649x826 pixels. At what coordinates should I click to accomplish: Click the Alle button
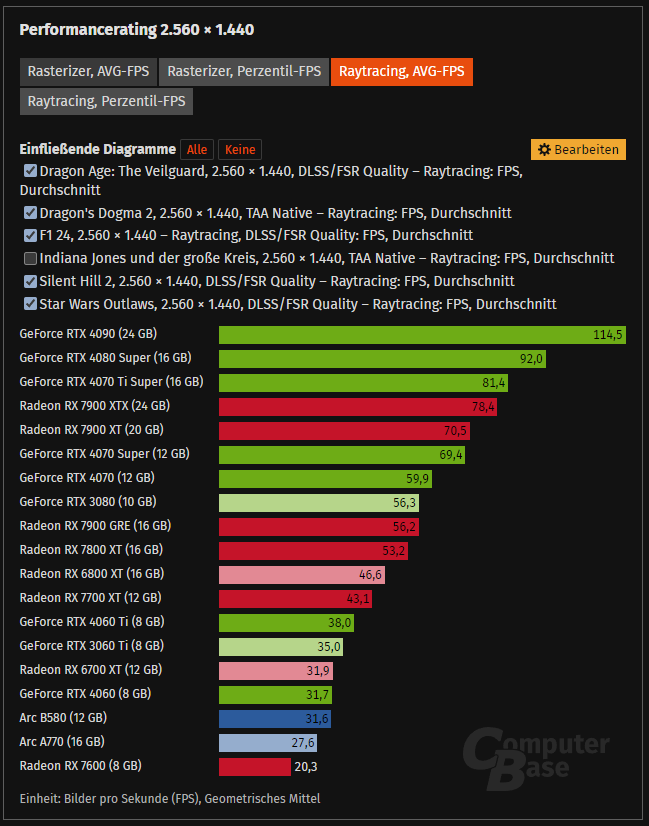tap(197, 150)
